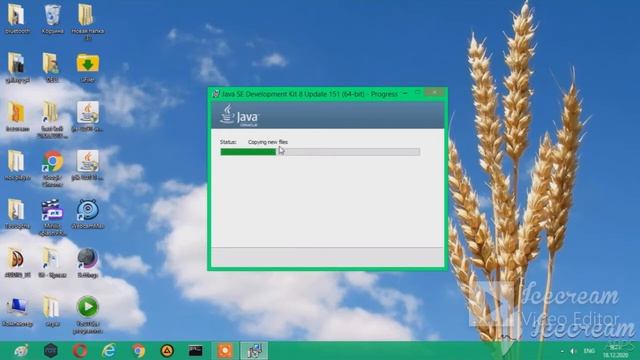Image resolution: width=640 pixels, height=360 pixels.
Task: Click the volume speaker icon in system tray
Action: [x=573, y=351]
